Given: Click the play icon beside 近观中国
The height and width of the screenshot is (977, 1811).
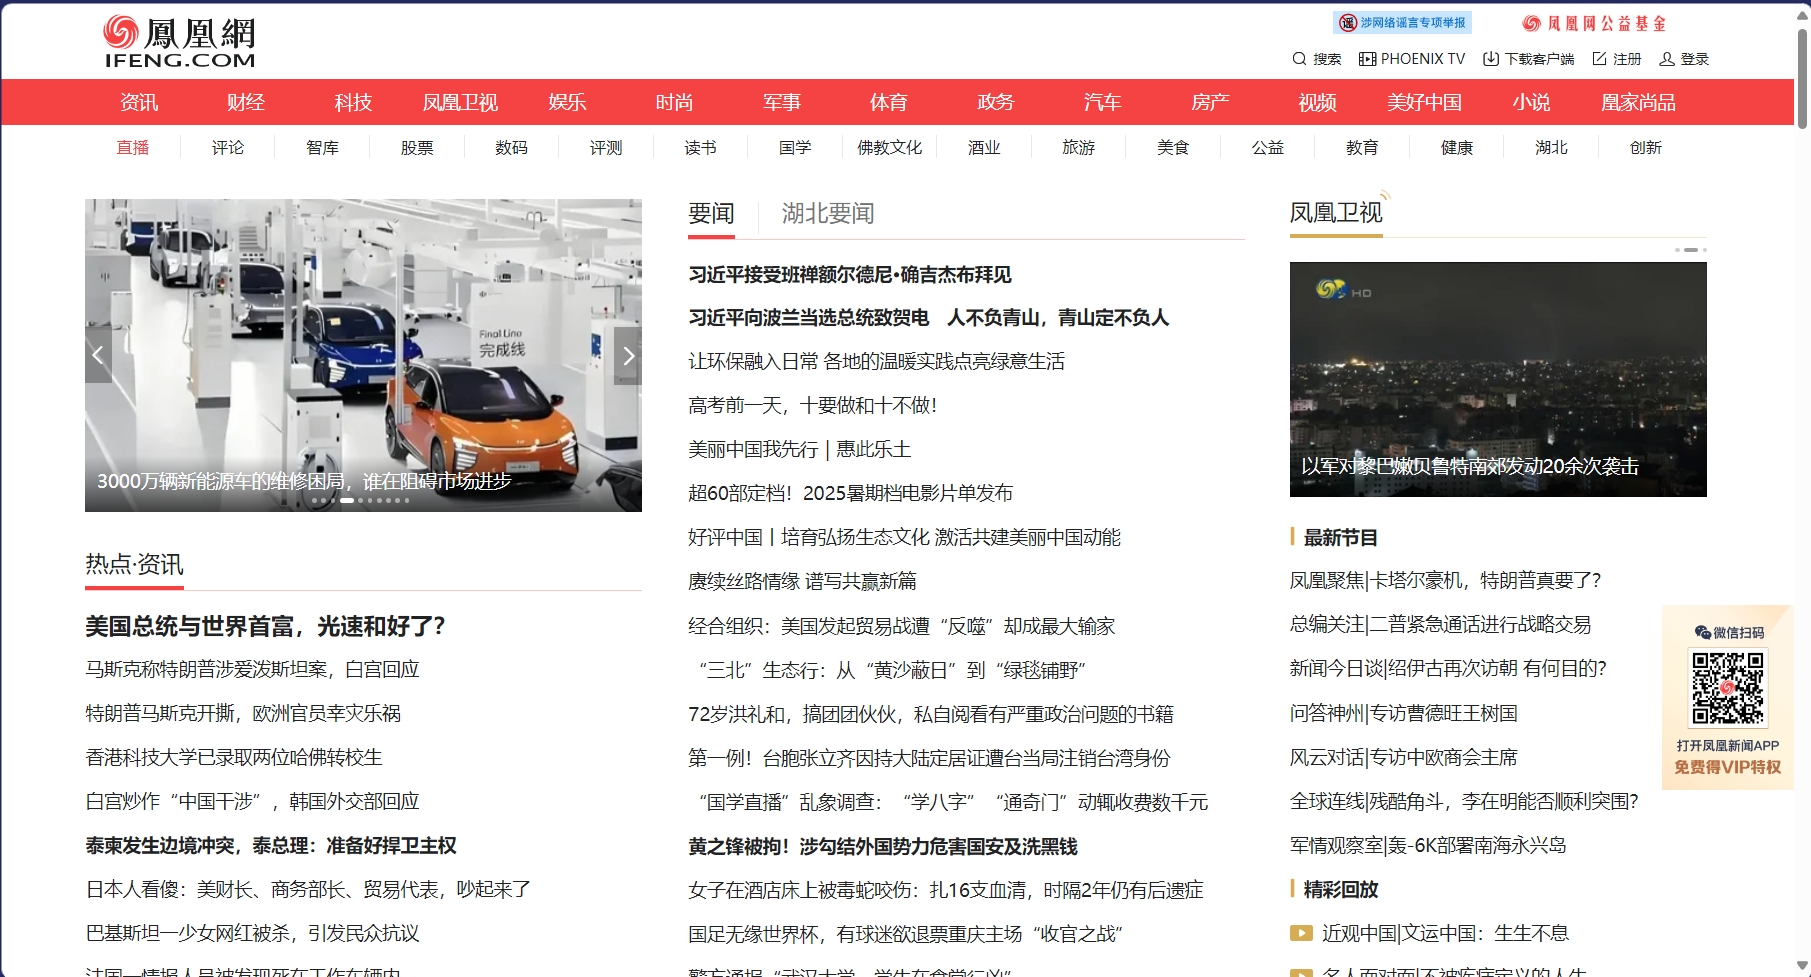Looking at the screenshot, I should [x=1301, y=933].
